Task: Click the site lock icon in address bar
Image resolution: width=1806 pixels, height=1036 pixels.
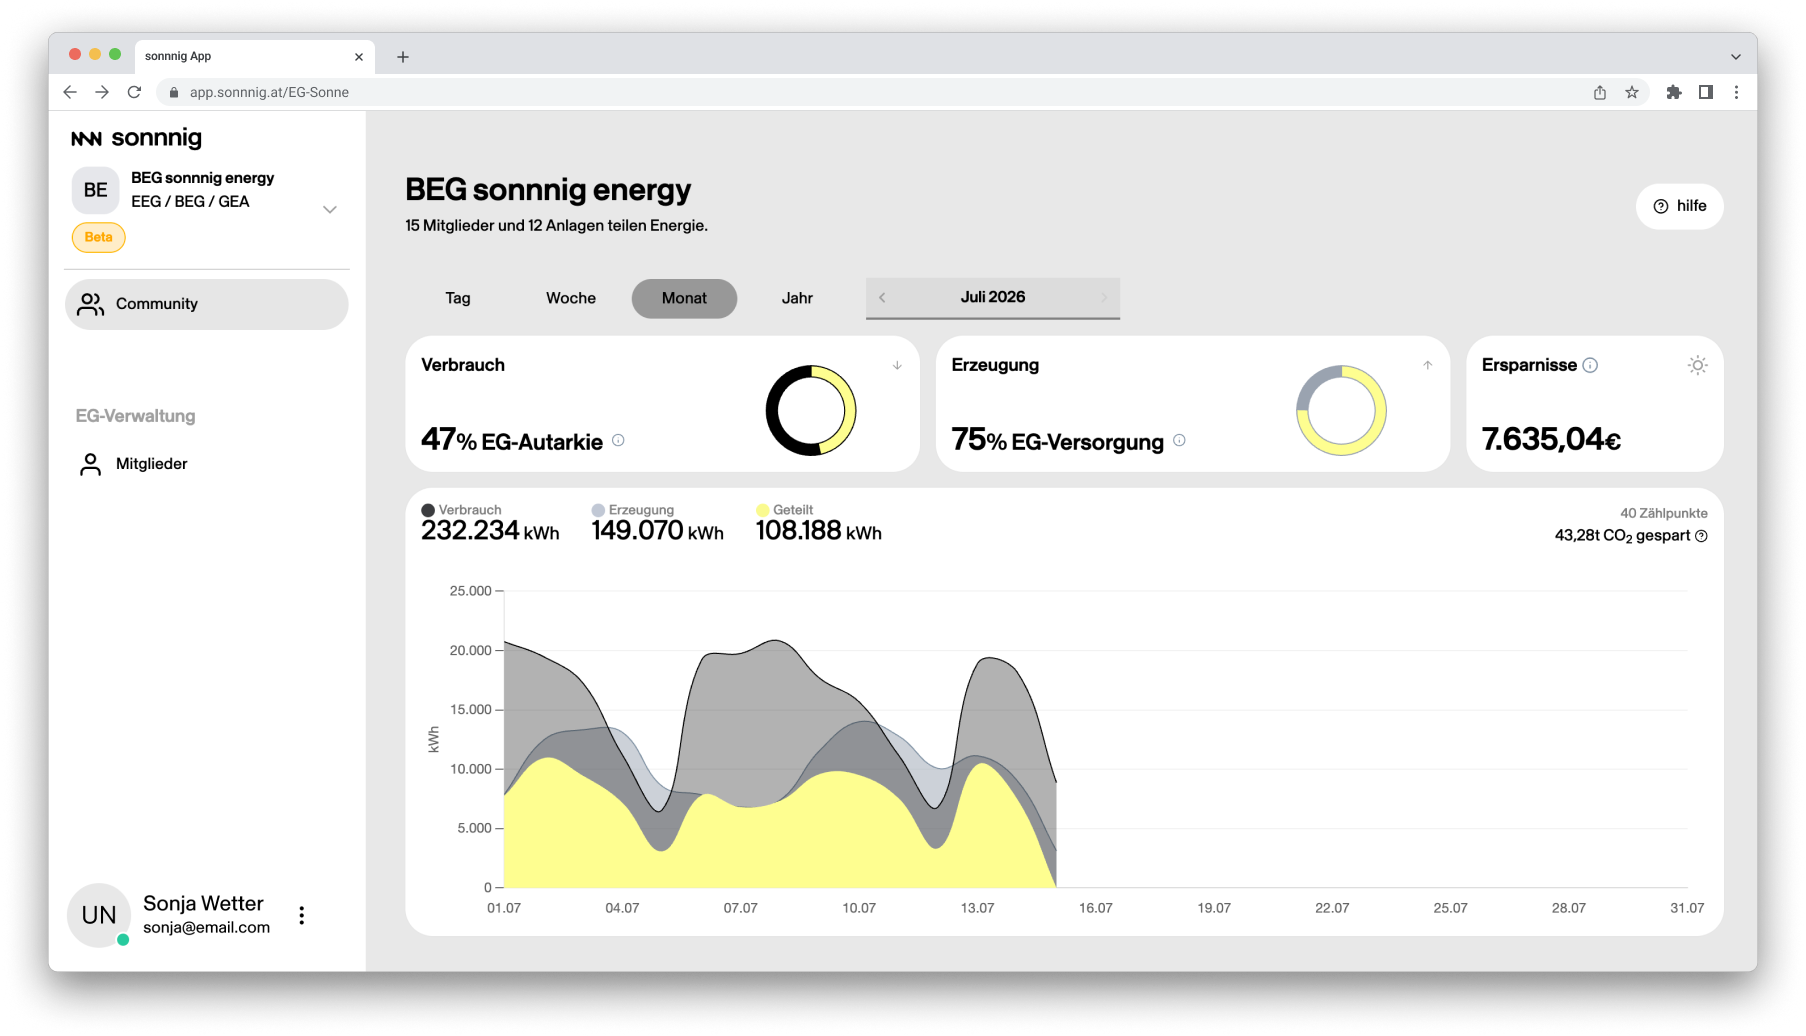Action: point(174,92)
